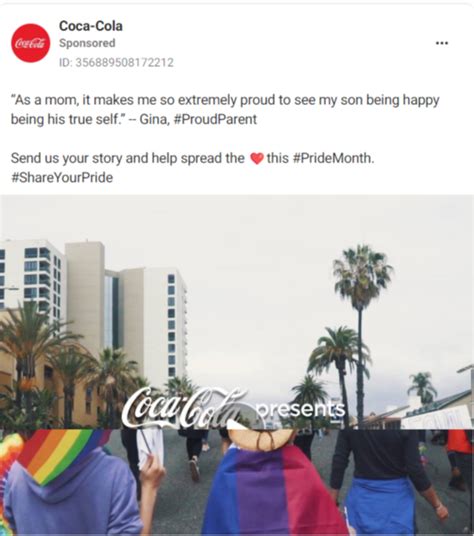474x536 pixels.
Task: Click the 'Send us your story' sentence
Action: 192,158
